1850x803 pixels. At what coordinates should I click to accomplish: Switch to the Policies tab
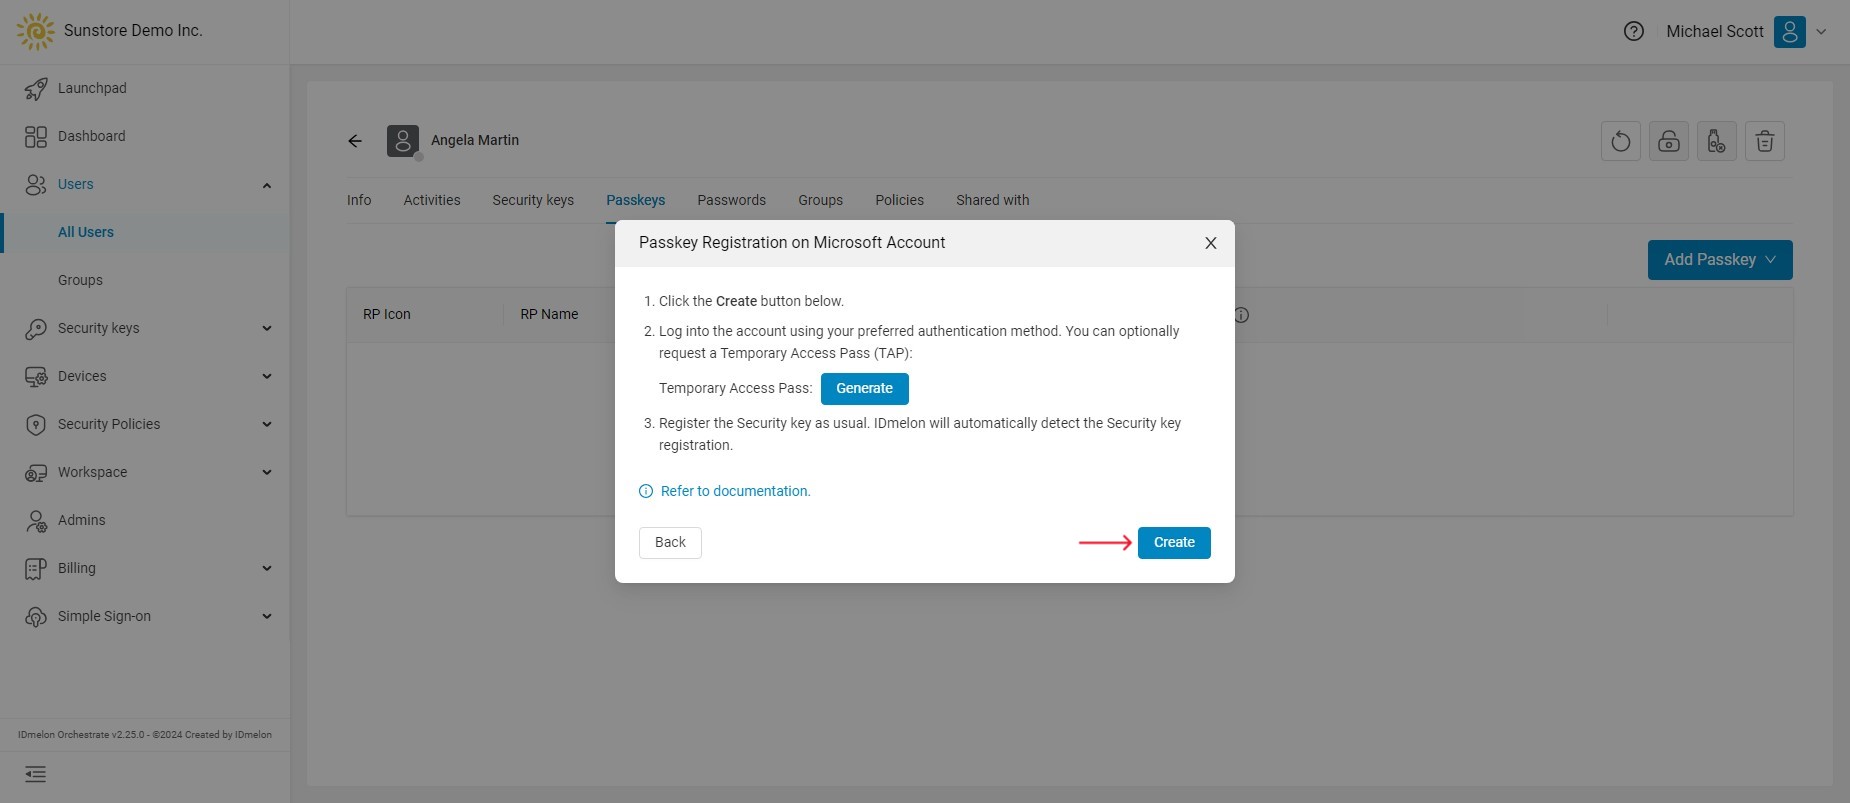click(900, 200)
